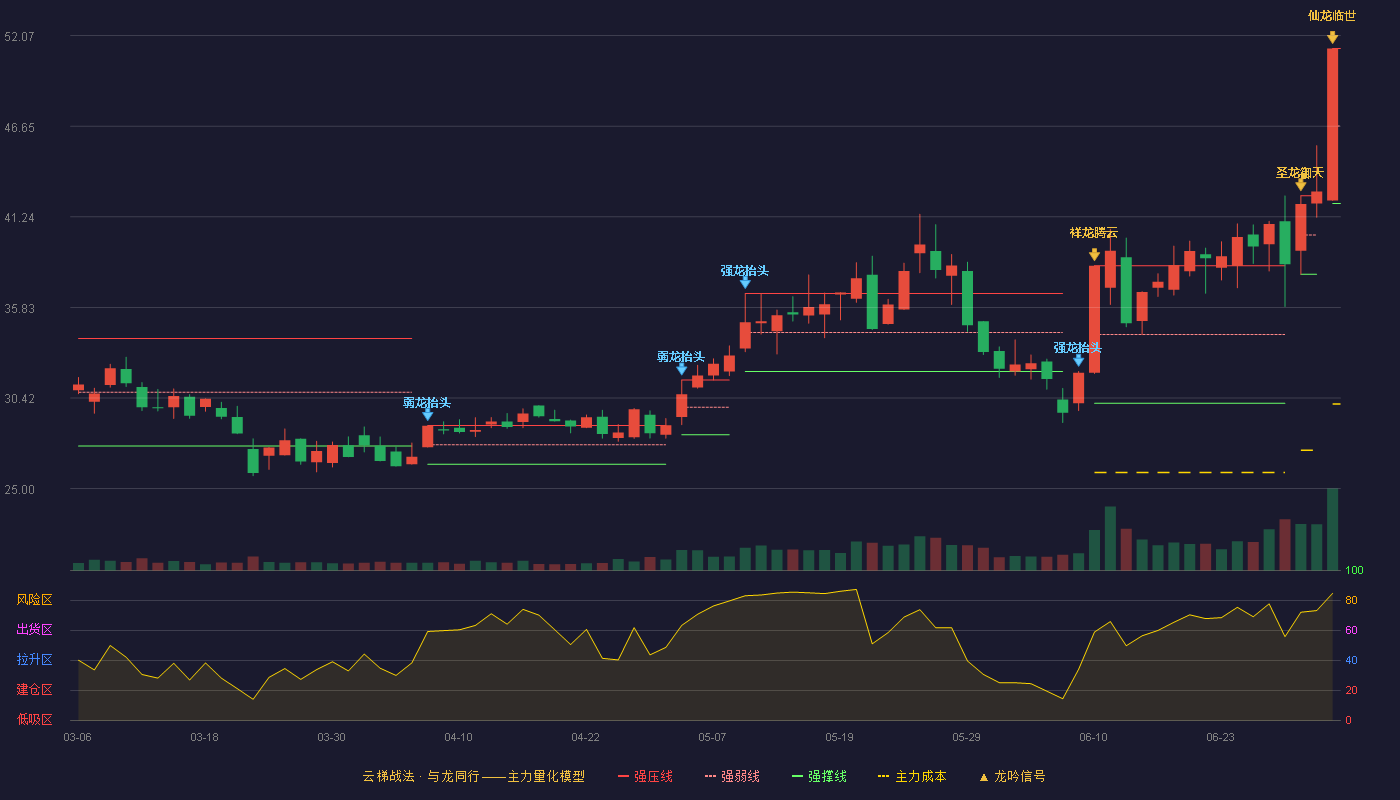Image resolution: width=1400 pixels, height=800 pixels.
Task: Select the 06-23 date label
Action: [1220, 737]
